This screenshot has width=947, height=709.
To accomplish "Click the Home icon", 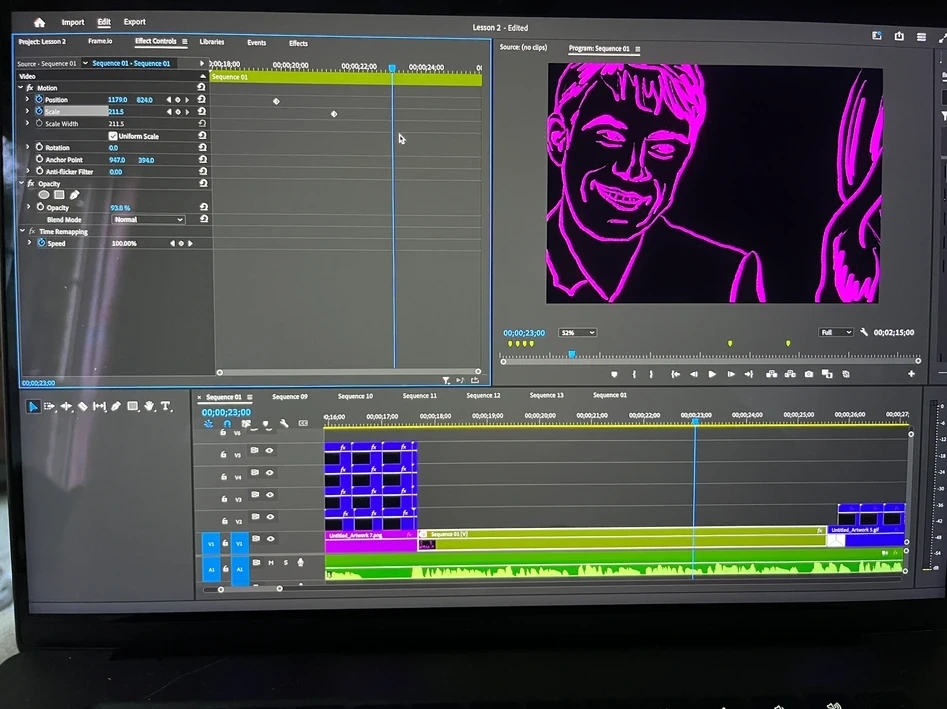I will (x=39, y=22).
